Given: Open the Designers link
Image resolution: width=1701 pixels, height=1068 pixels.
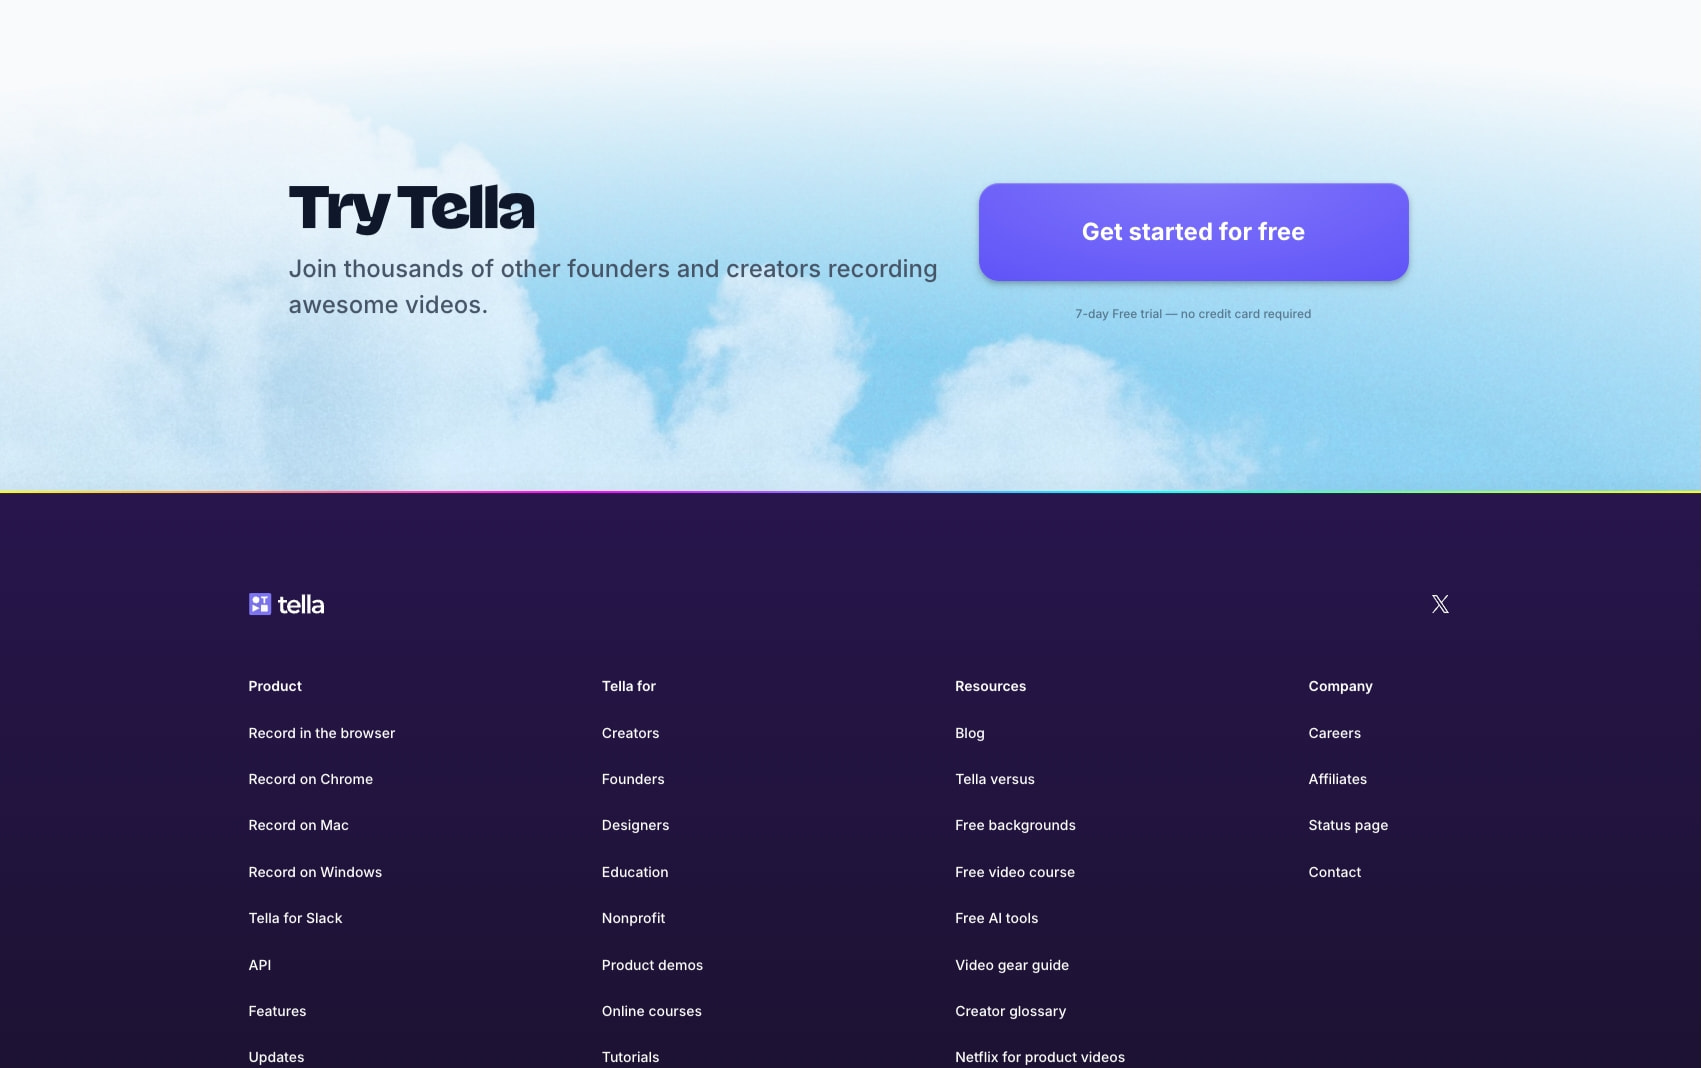Looking at the screenshot, I should click(x=636, y=825).
